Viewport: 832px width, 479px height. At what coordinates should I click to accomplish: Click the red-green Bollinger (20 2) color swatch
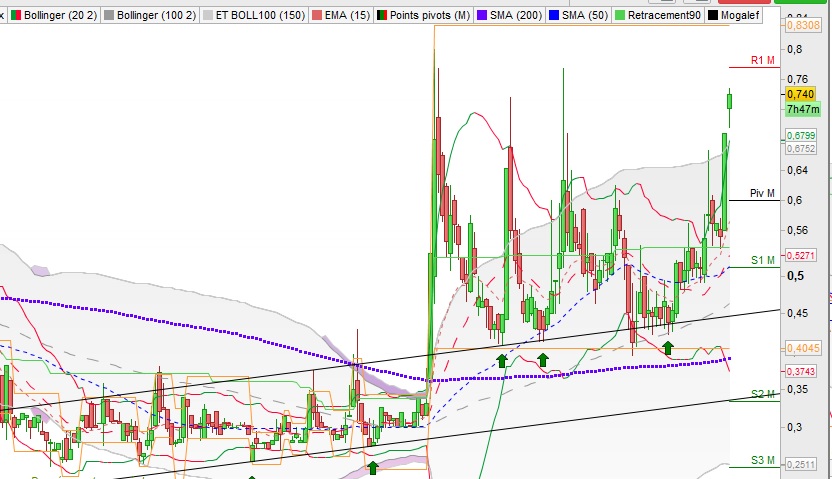click(16, 15)
